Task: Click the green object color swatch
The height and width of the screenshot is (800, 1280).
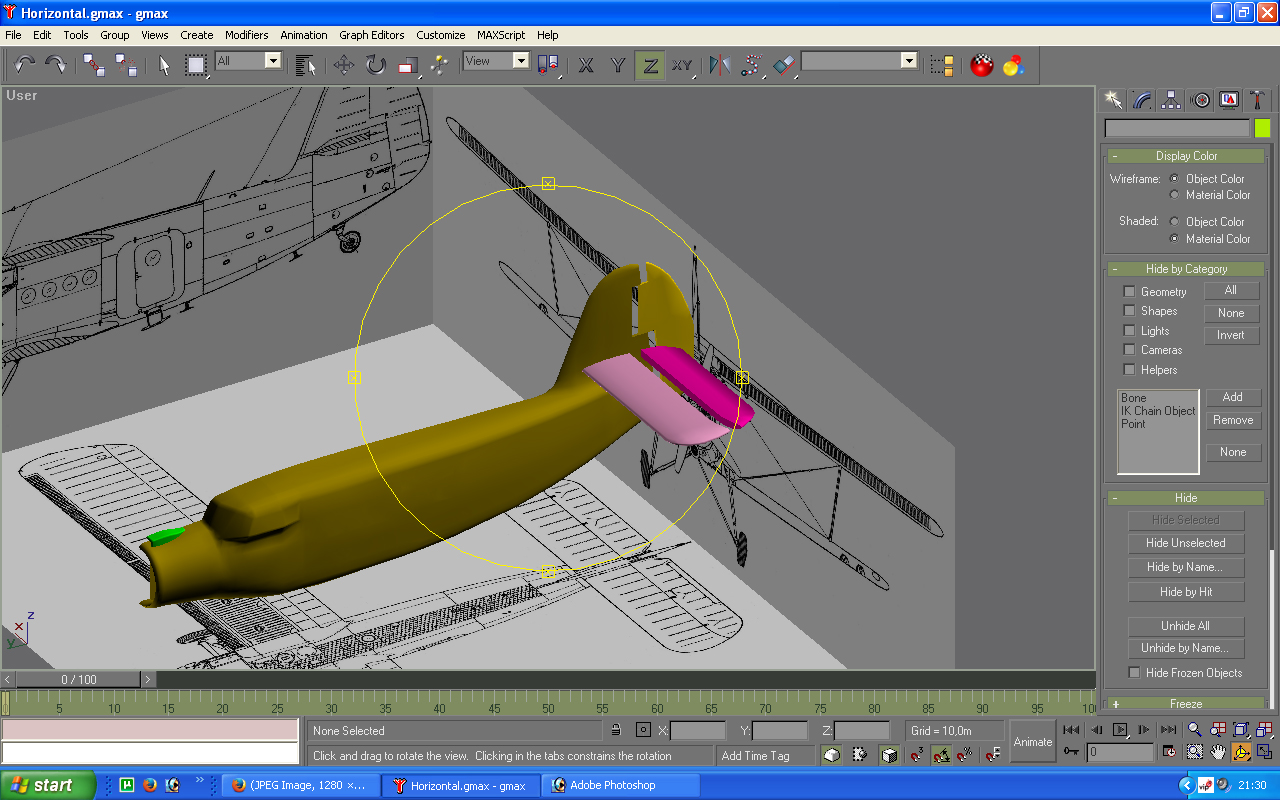Action: pyautogui.click(x=1262, y=128)
